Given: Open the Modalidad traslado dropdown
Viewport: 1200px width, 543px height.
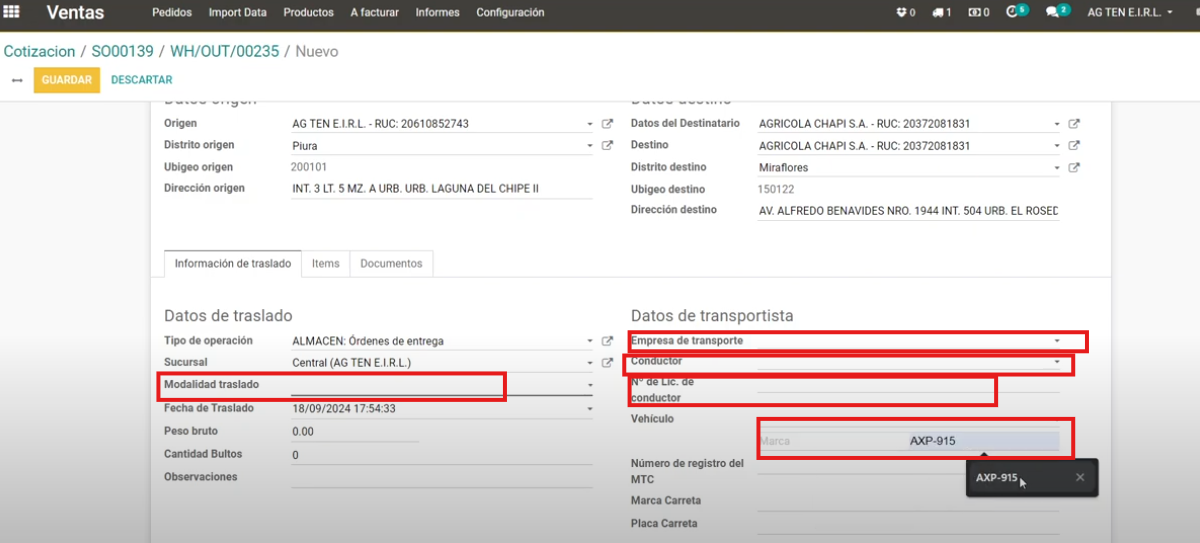Looking at the screenshot, I should click(590, 386).
